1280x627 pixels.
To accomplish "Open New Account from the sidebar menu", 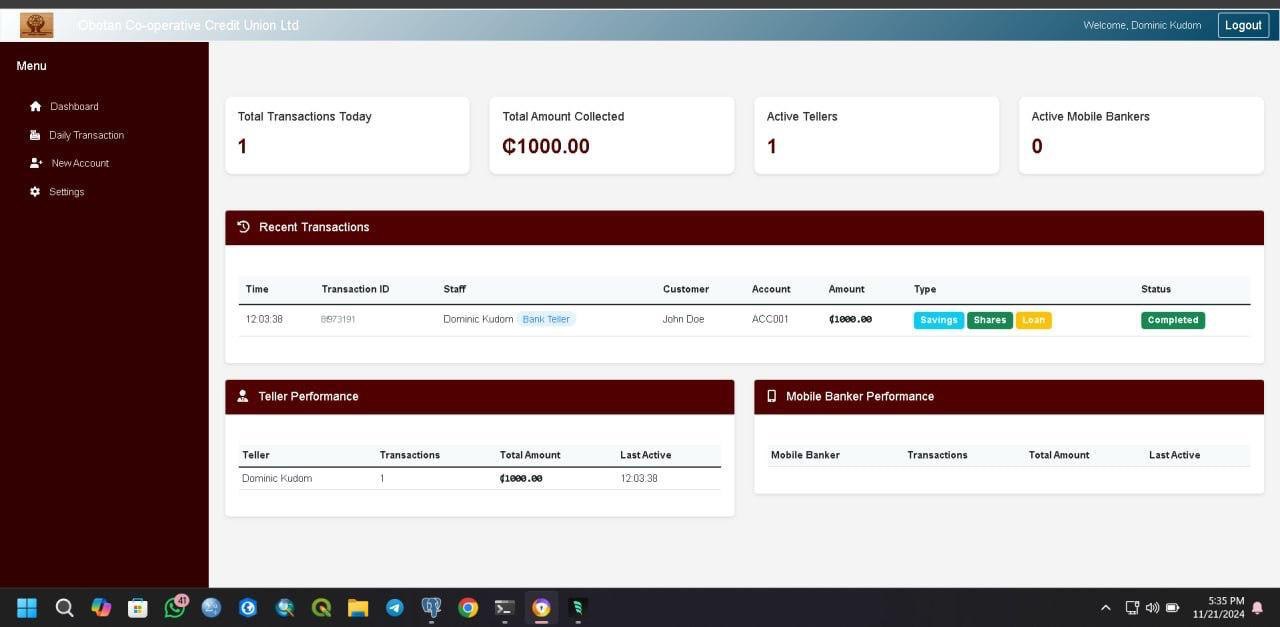I will tap(80, 163).
